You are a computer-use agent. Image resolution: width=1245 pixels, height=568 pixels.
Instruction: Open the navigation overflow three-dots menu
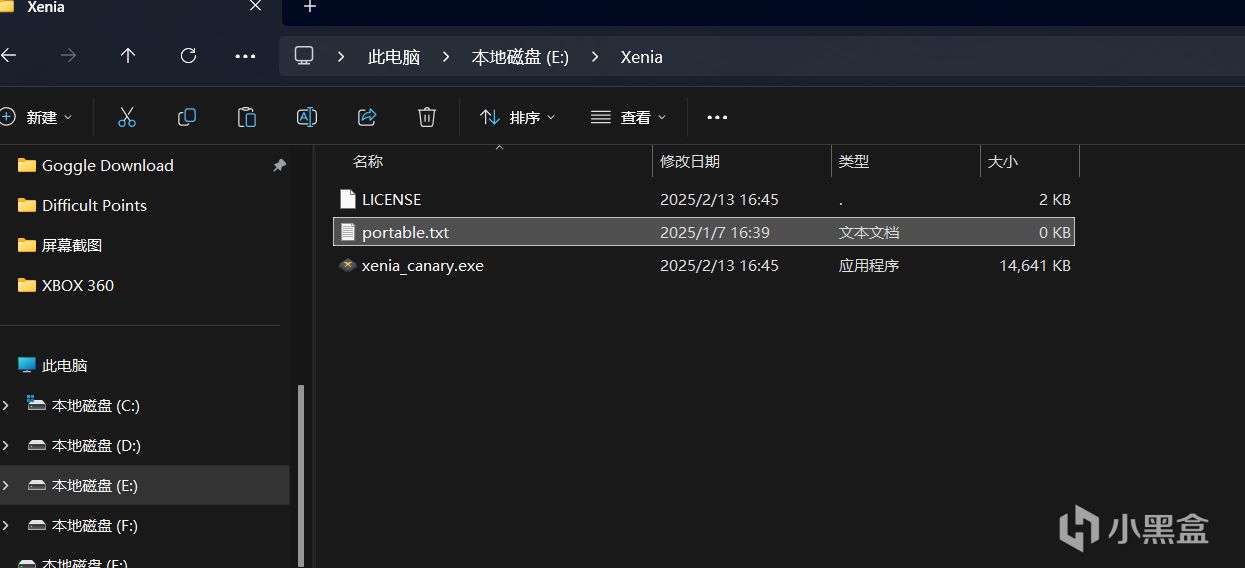click(x=245, y=56)
